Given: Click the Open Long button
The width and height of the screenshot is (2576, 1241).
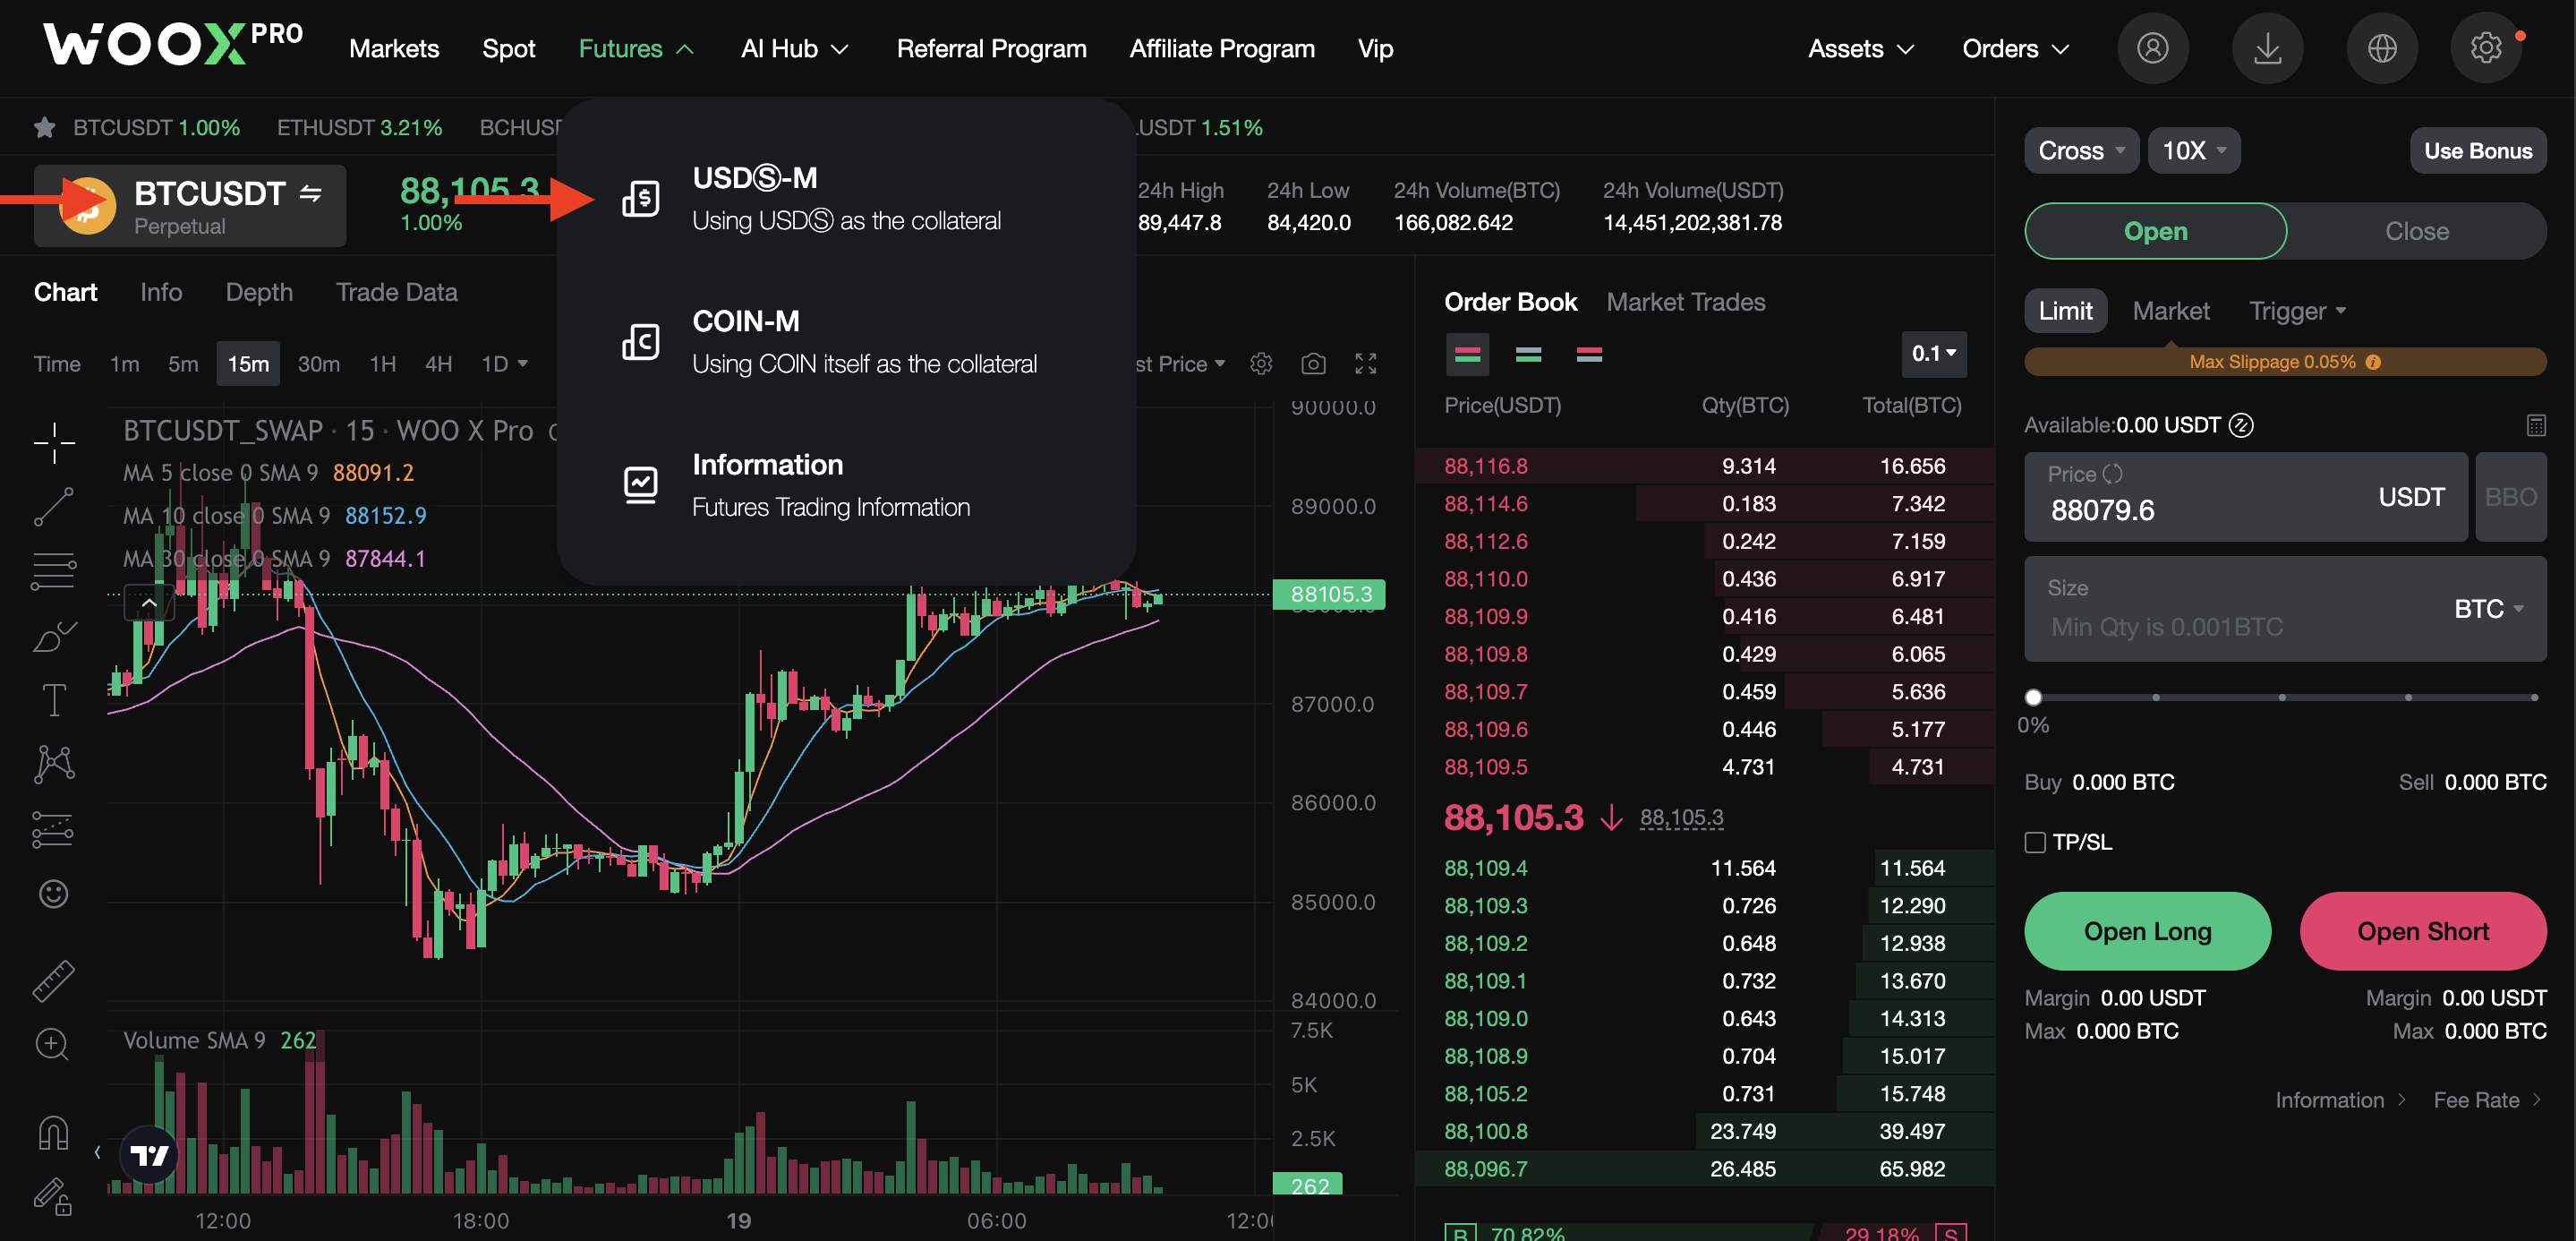Looking at the screenshot, I should pos(2147,931).
